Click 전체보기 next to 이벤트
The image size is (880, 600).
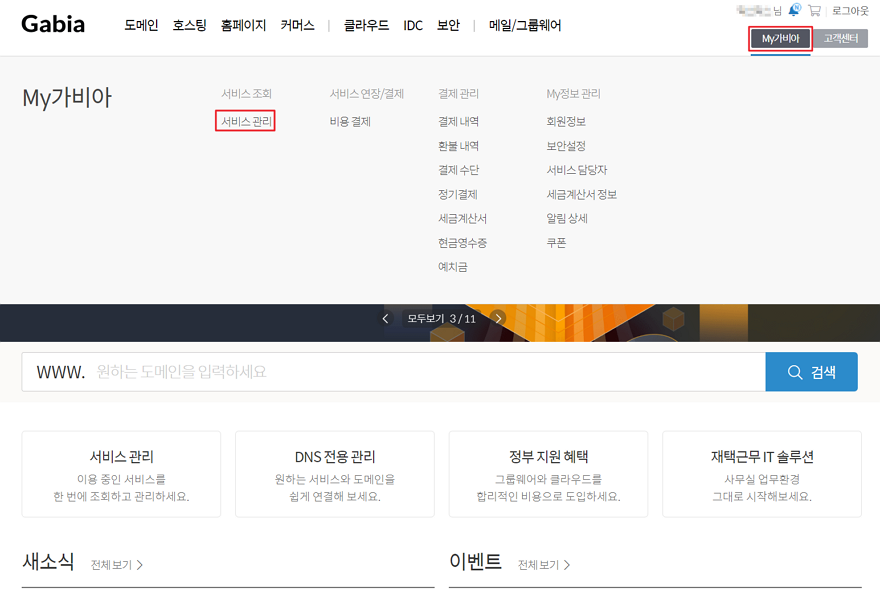tap(544, 565)
